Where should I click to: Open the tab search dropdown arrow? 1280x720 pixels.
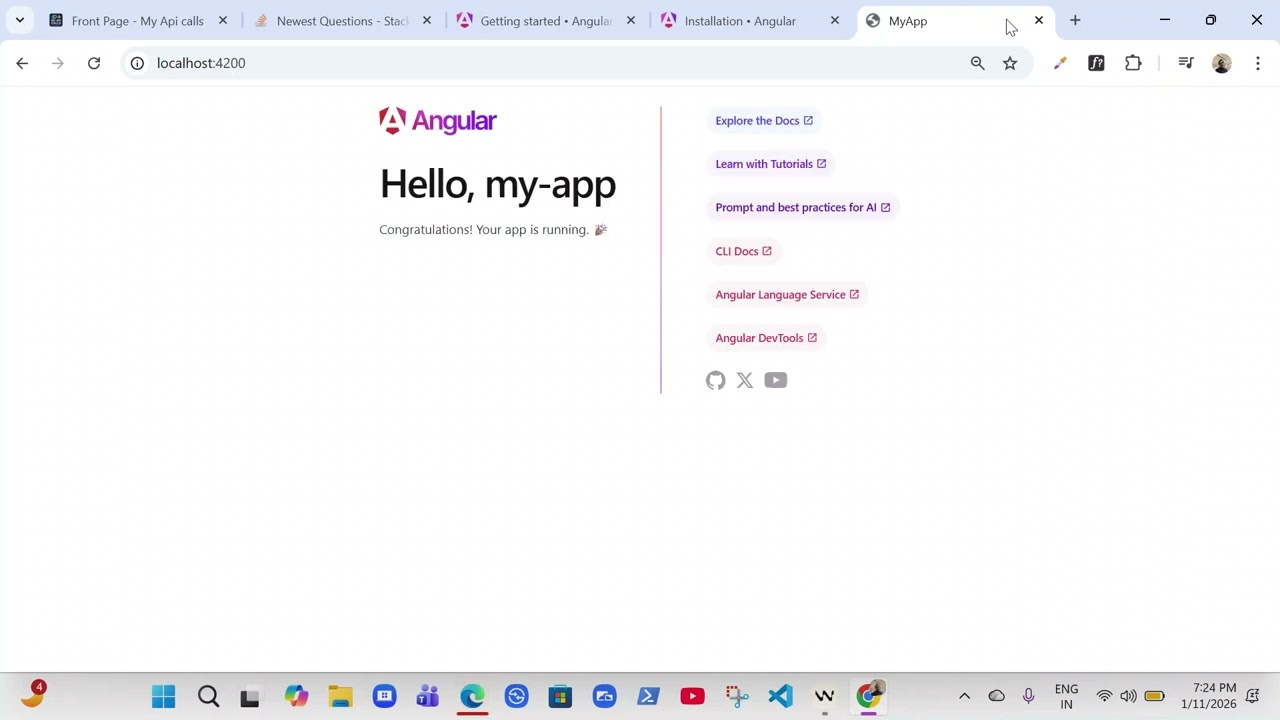click(x=19, y=20)
